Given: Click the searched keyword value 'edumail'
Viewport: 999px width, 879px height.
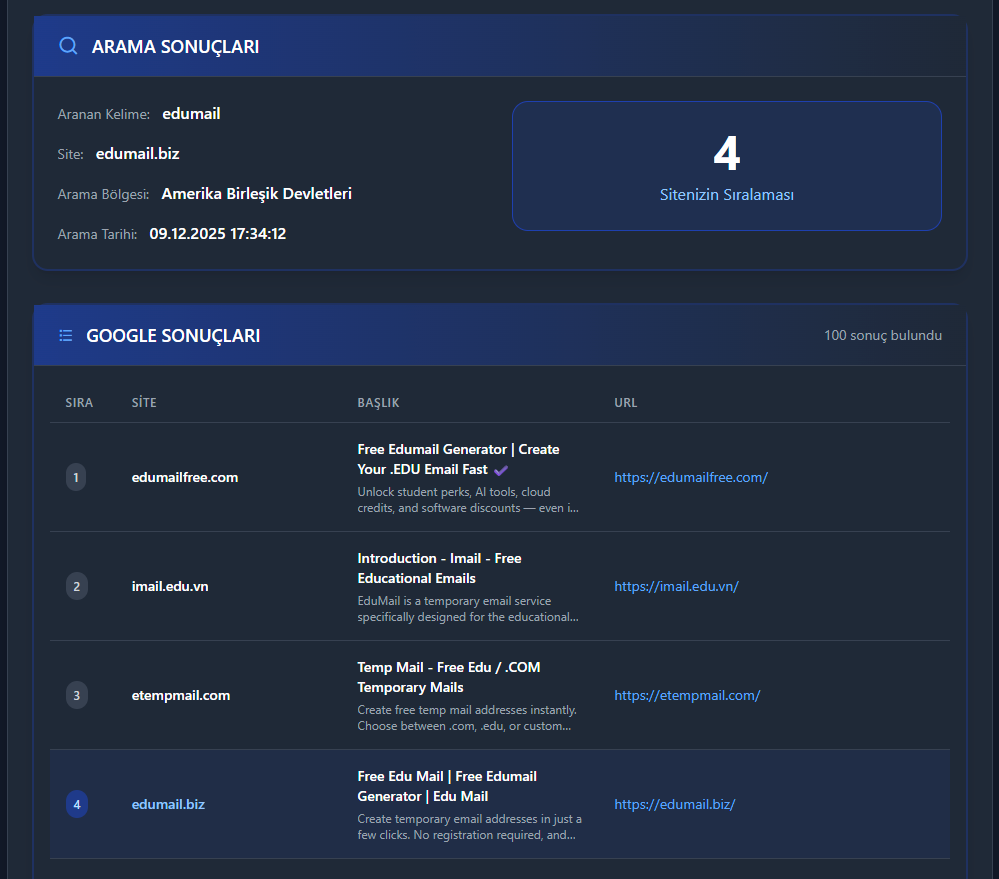Looking at the screenshot, I should coord(191,113).
